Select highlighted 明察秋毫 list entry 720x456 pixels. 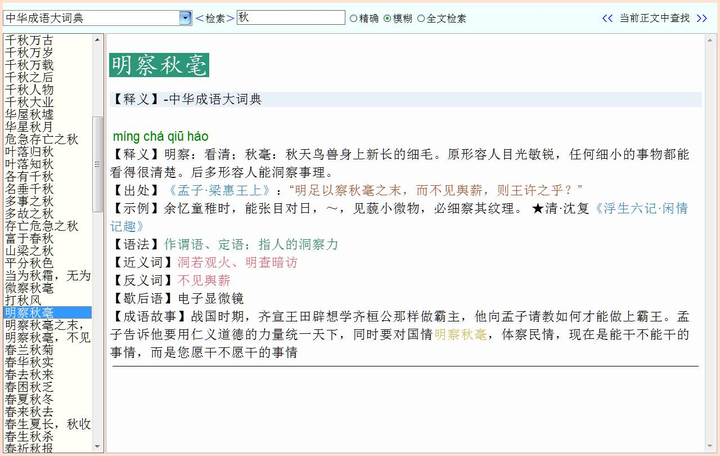[48, 313]
